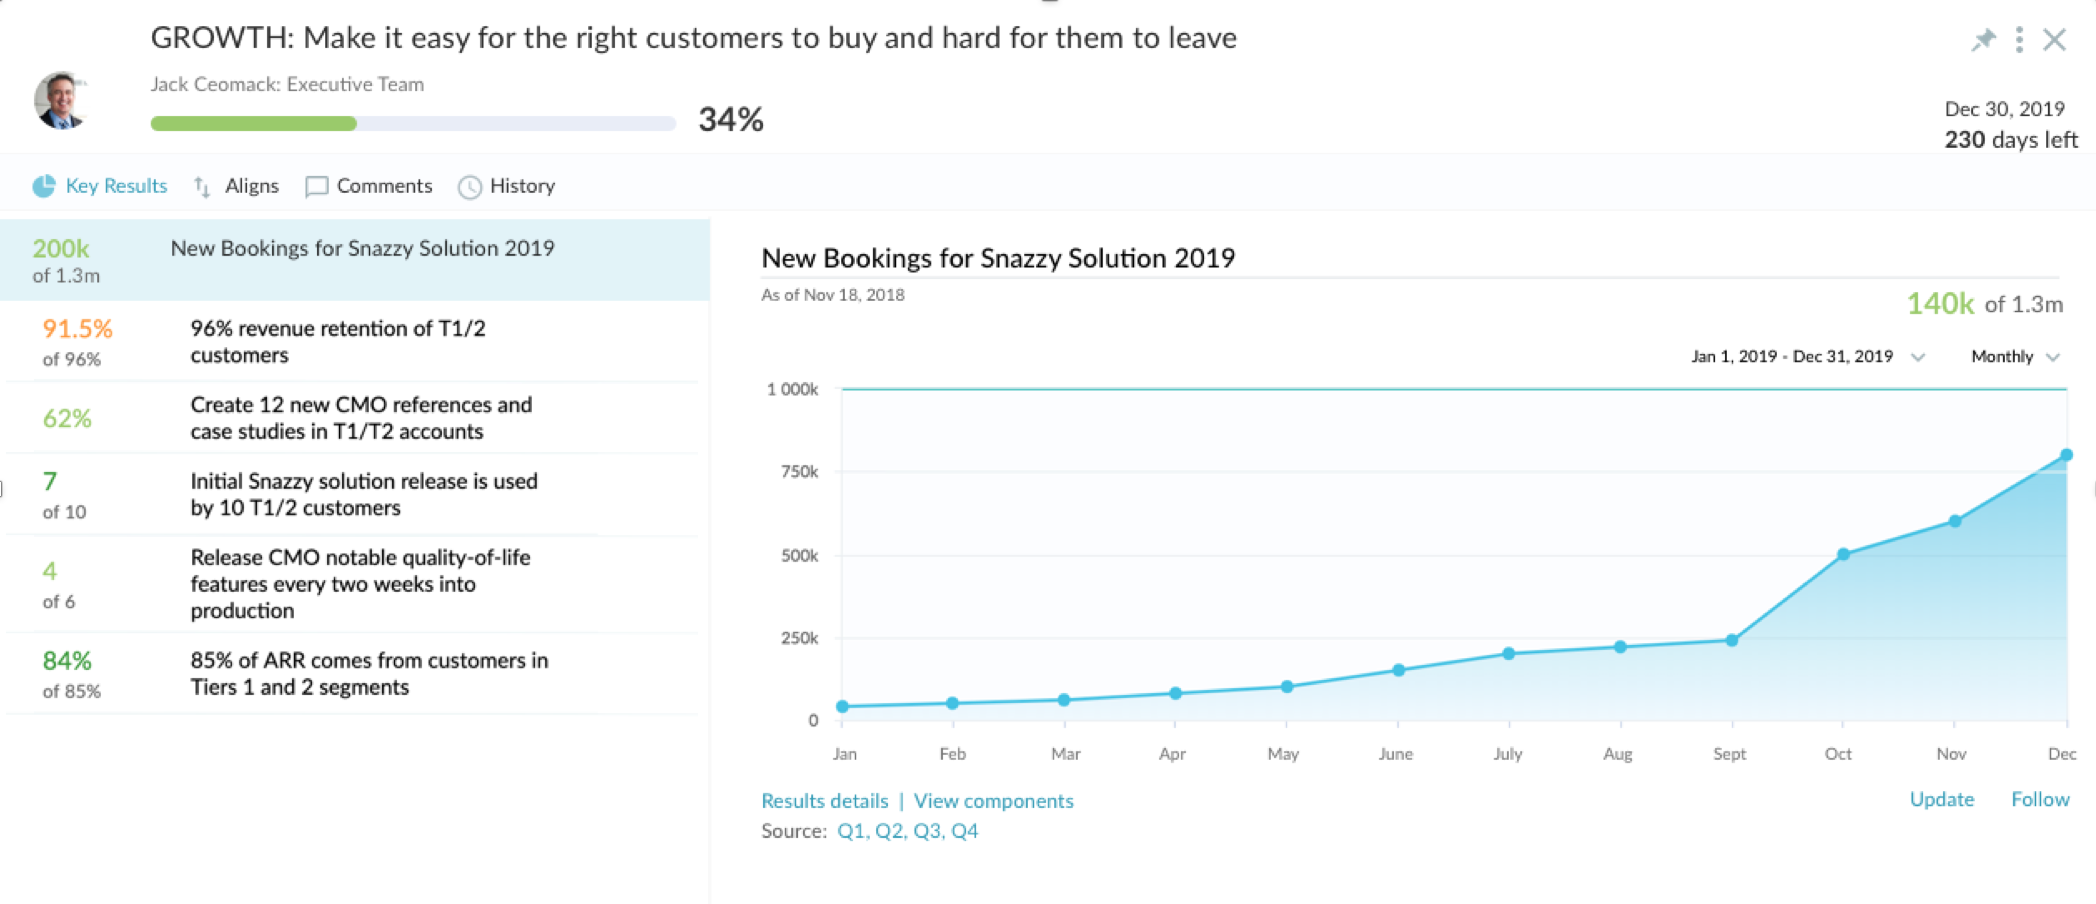This screenshot has height=904, width=2096.
Task: Click the 34% objective progress bar
Action: tap(412, 123)
